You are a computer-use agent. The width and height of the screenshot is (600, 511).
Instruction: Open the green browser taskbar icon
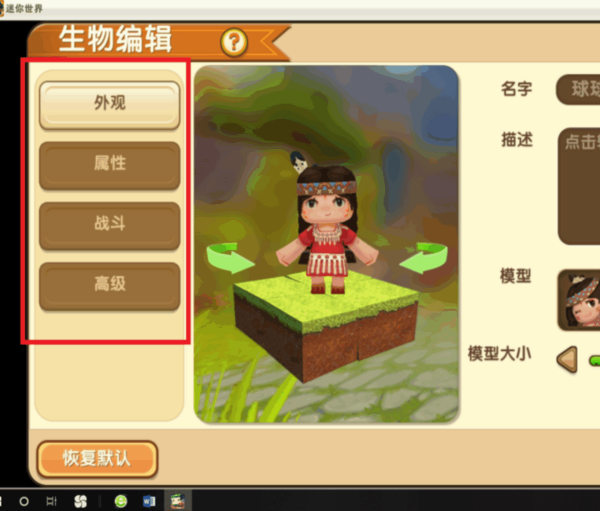point(121,501)
